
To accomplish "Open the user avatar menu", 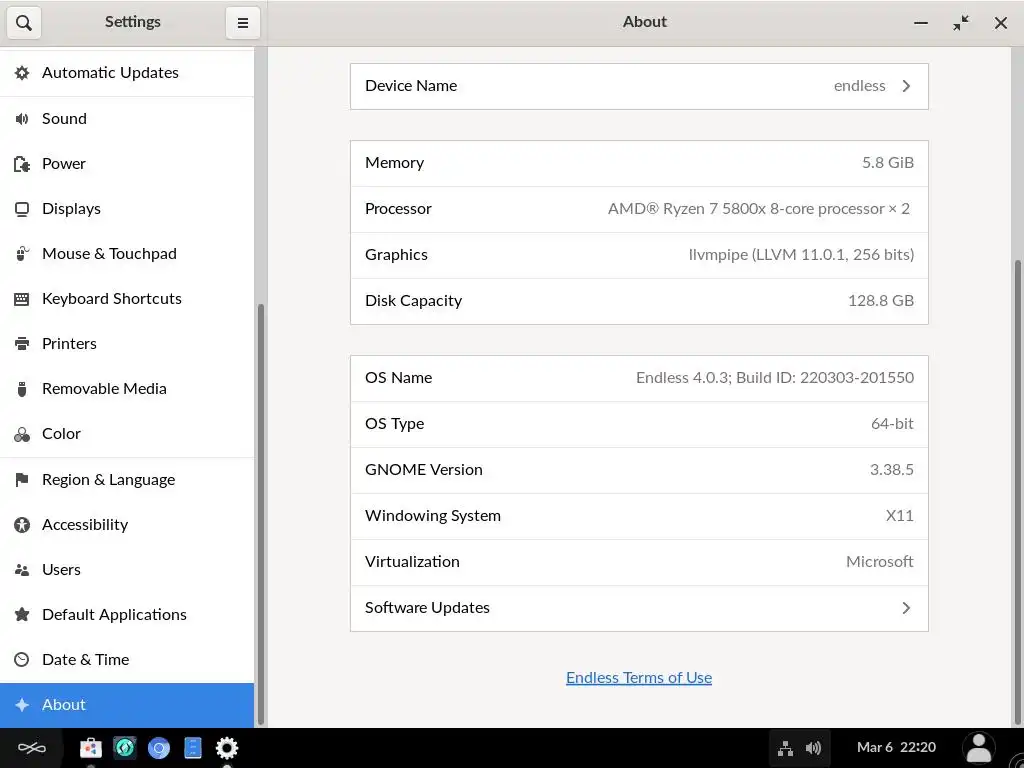I will point(978,748).
